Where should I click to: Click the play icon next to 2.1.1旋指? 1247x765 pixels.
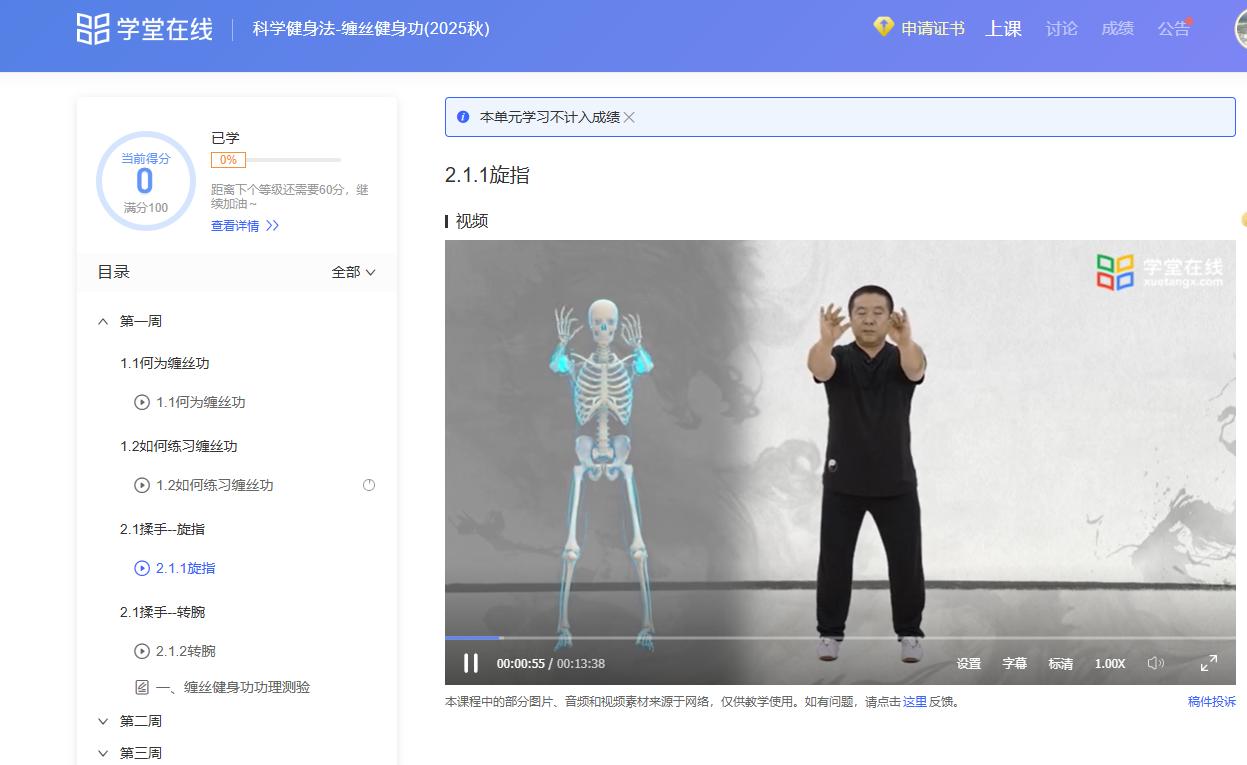[143, 569]
